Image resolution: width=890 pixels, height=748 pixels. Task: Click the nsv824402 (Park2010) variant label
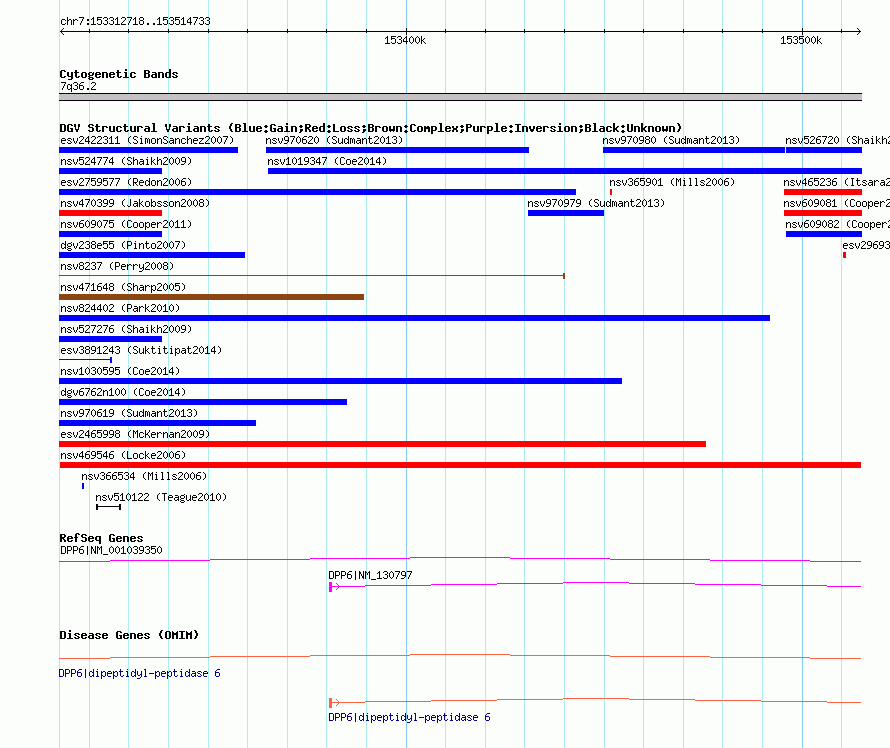tap(120, 308)
